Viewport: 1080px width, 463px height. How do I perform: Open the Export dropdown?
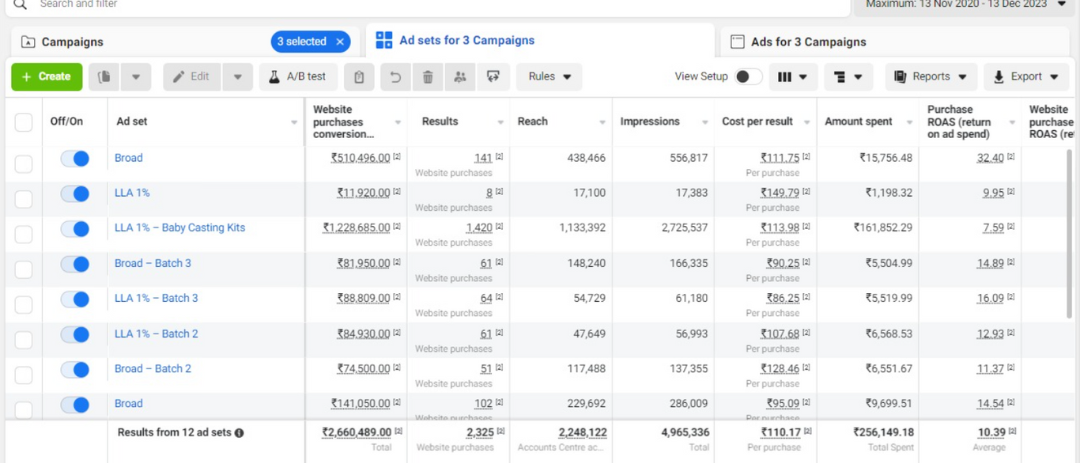pyautogui.click(x=1026, y=77)
